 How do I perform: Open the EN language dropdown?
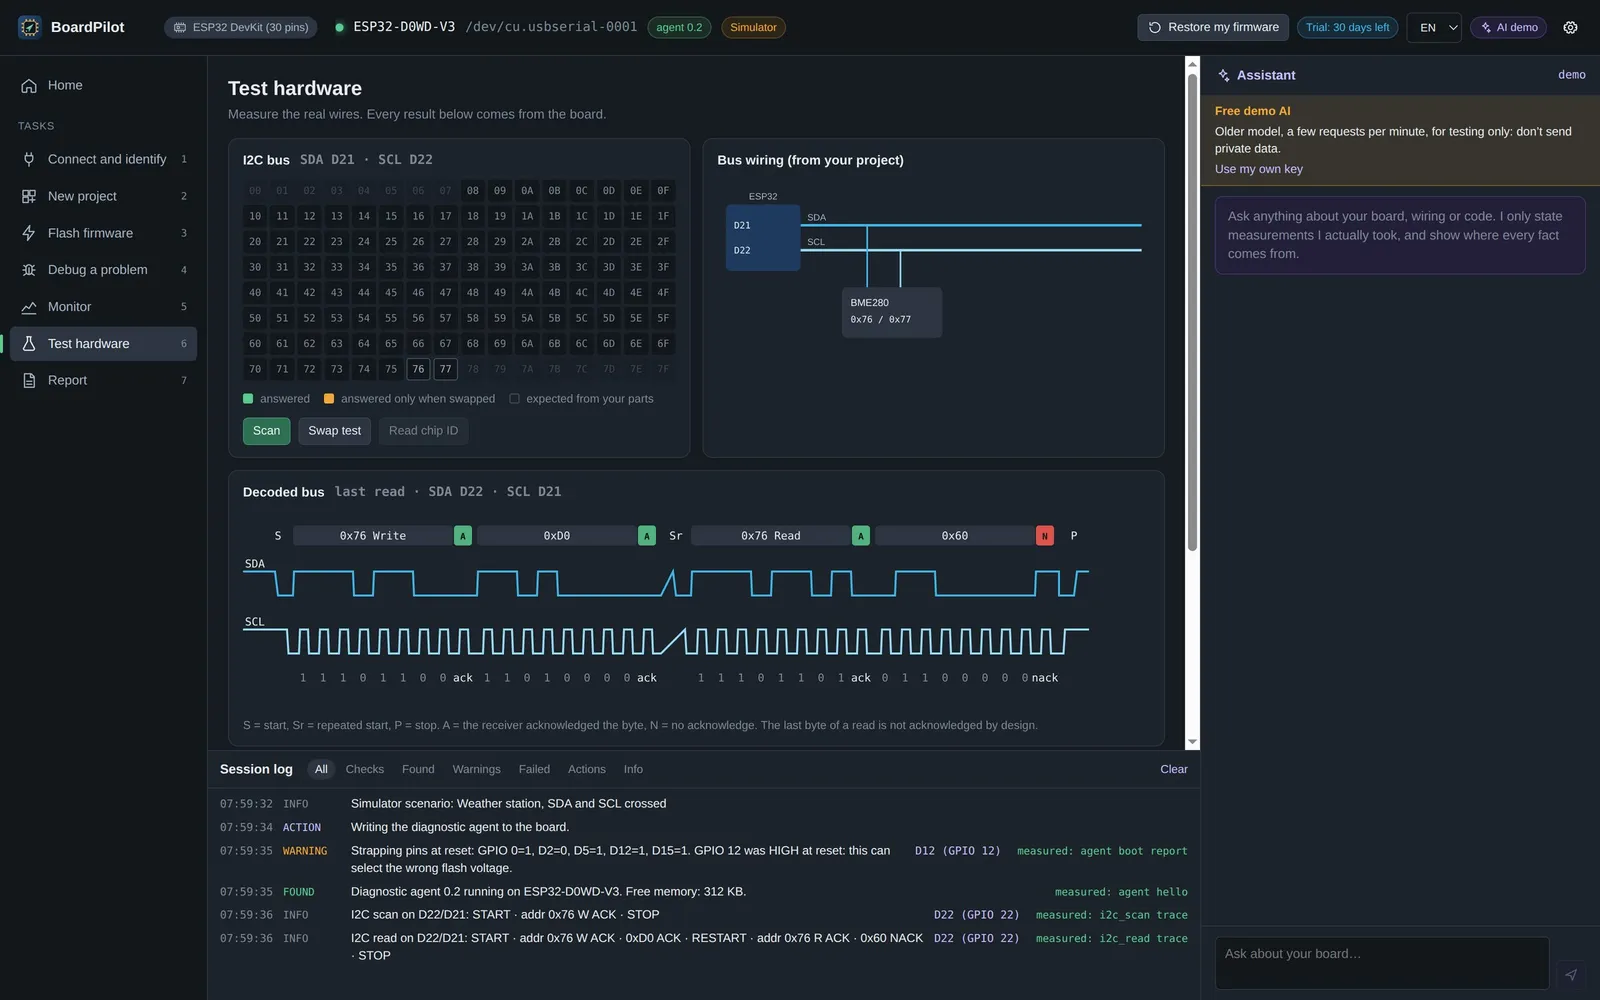1434,27
